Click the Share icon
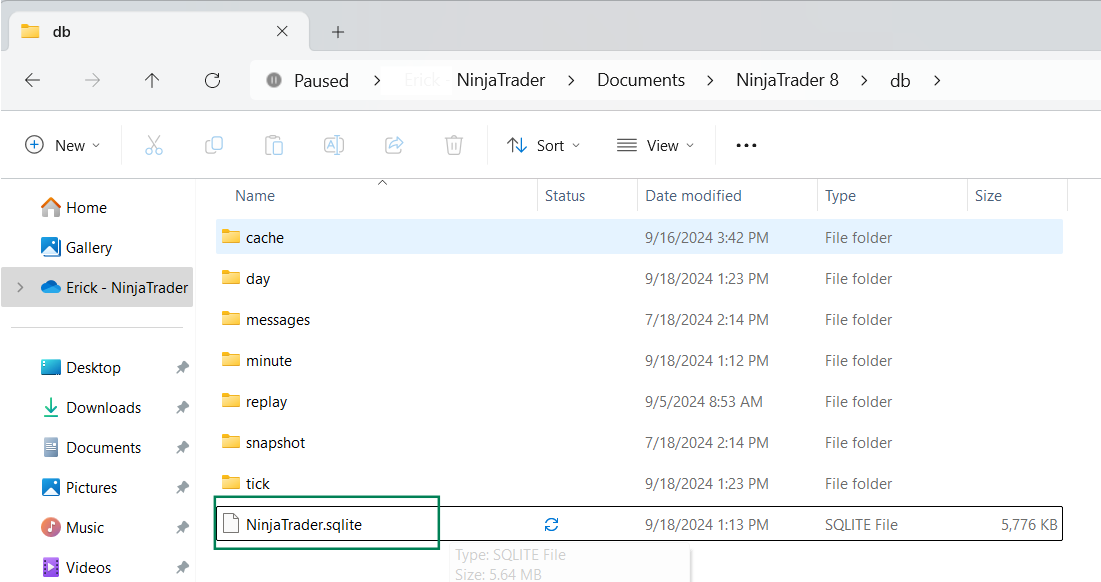This screenshot has width=1101, height=582. [x=394, y=145]
